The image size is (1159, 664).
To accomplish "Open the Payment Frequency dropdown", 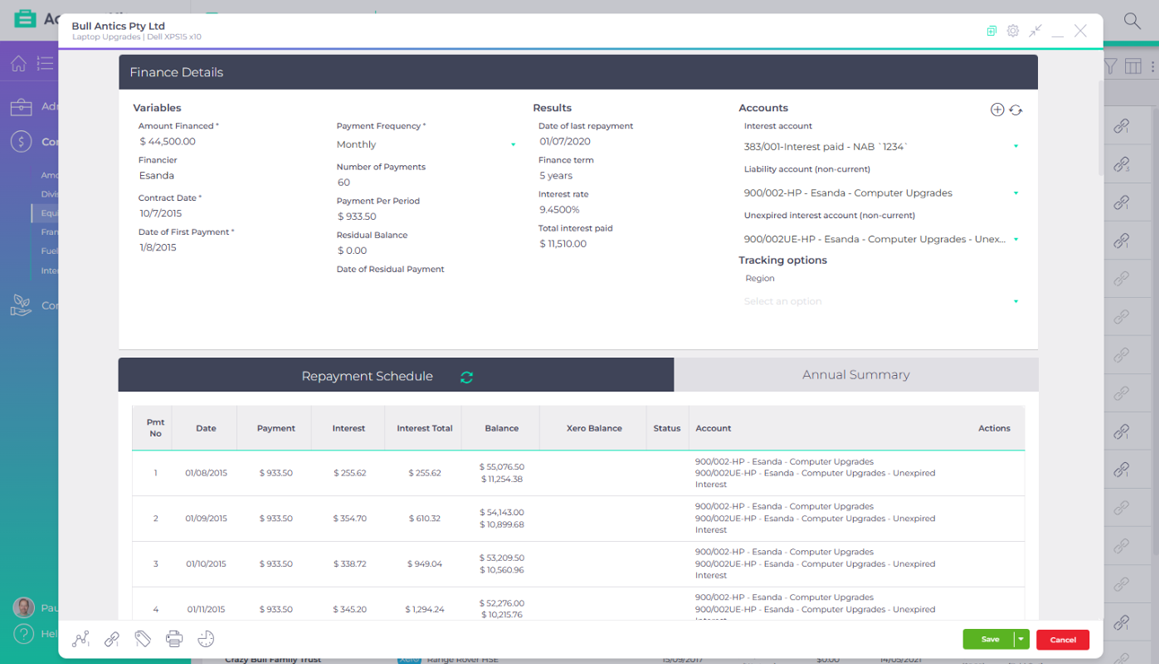I will click(425, 143).
